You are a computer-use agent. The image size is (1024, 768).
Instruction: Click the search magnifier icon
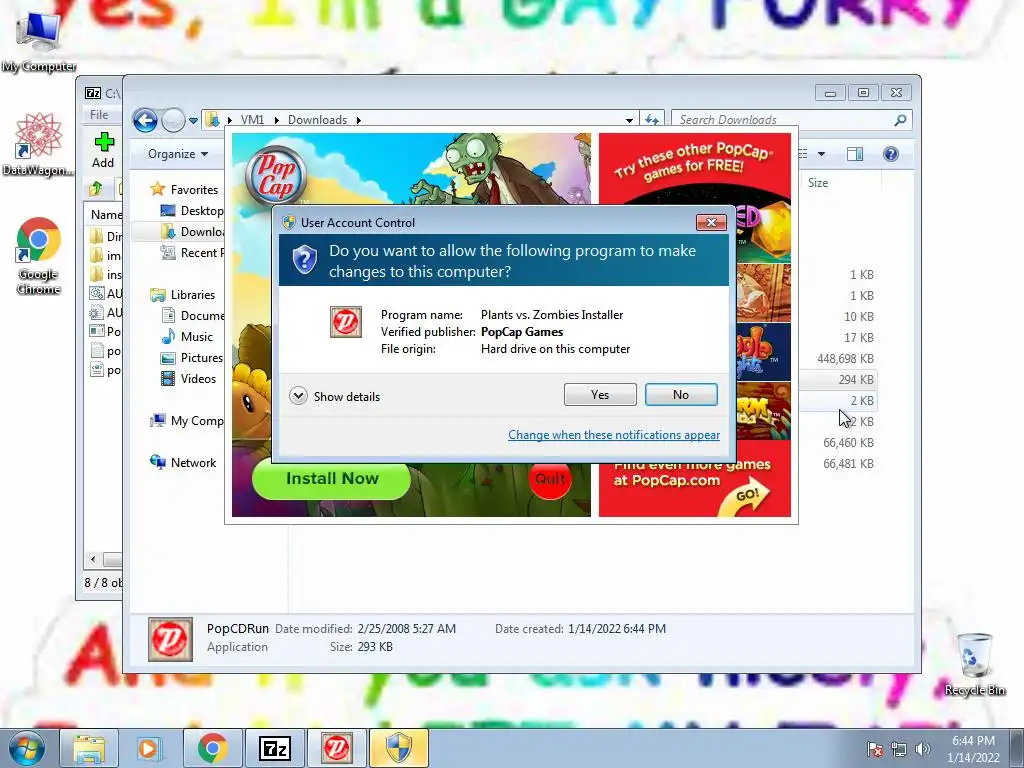(x=901, y=120)
